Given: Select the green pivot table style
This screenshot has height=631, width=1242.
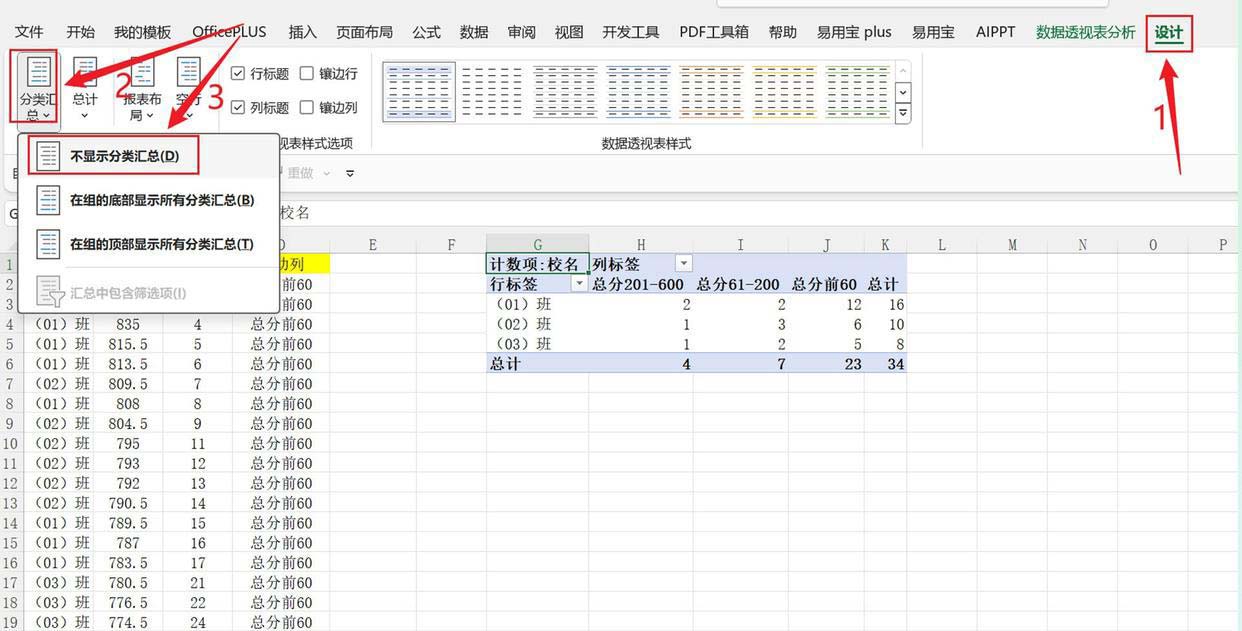Looking at the screenshot, I should 858,91.
